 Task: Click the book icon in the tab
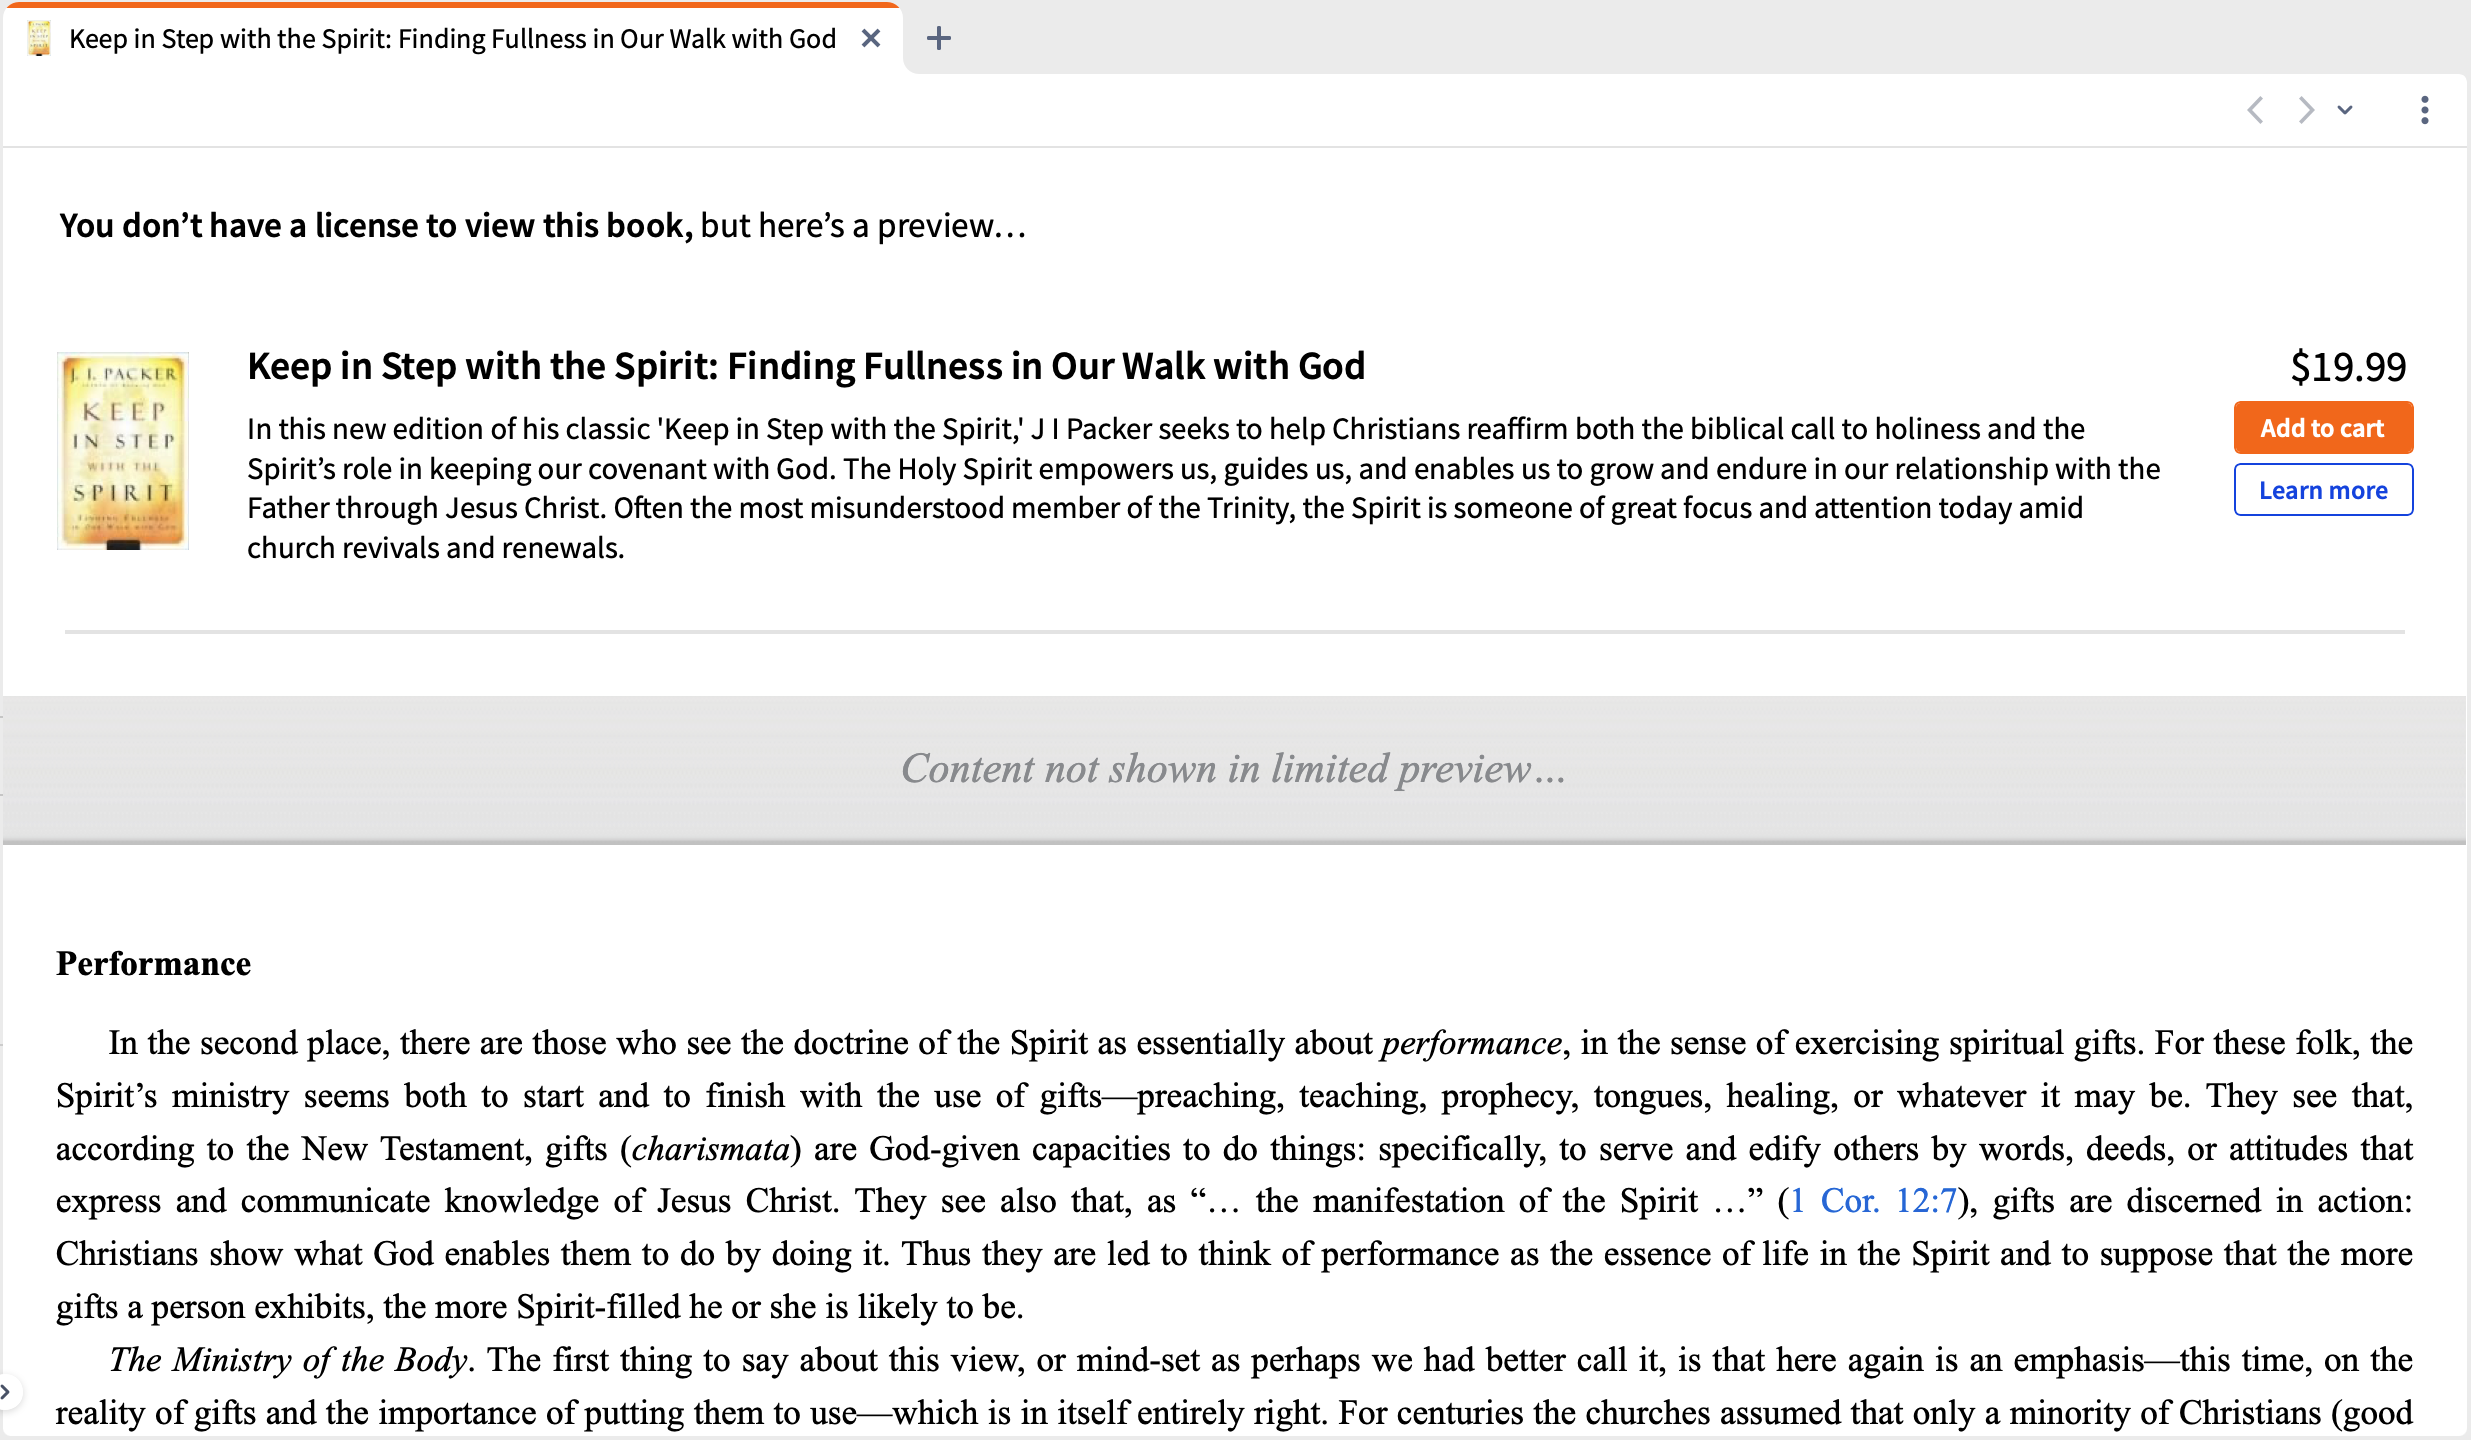(x=39, y=39)
